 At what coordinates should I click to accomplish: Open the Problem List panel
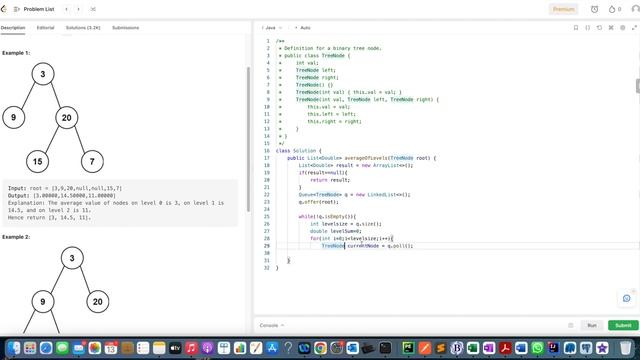[34, 9]
